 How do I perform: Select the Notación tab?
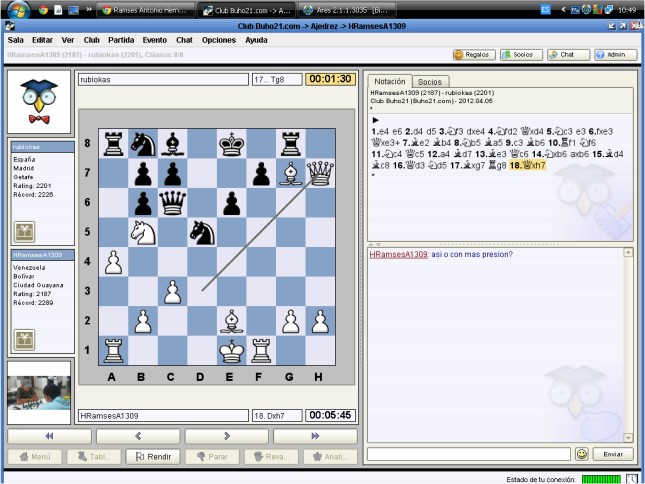tap(389, 81)
